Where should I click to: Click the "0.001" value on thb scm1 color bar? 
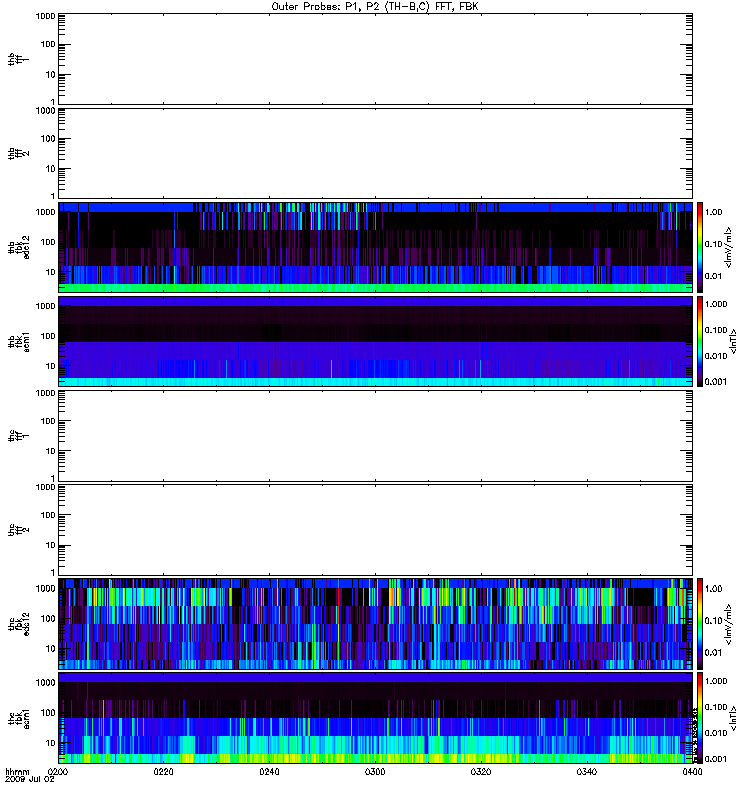point(716,382)
